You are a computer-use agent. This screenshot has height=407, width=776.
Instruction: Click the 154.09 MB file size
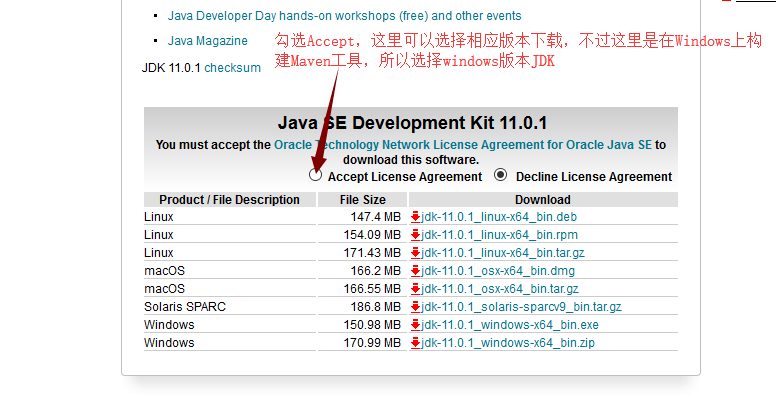pos(372,235)
